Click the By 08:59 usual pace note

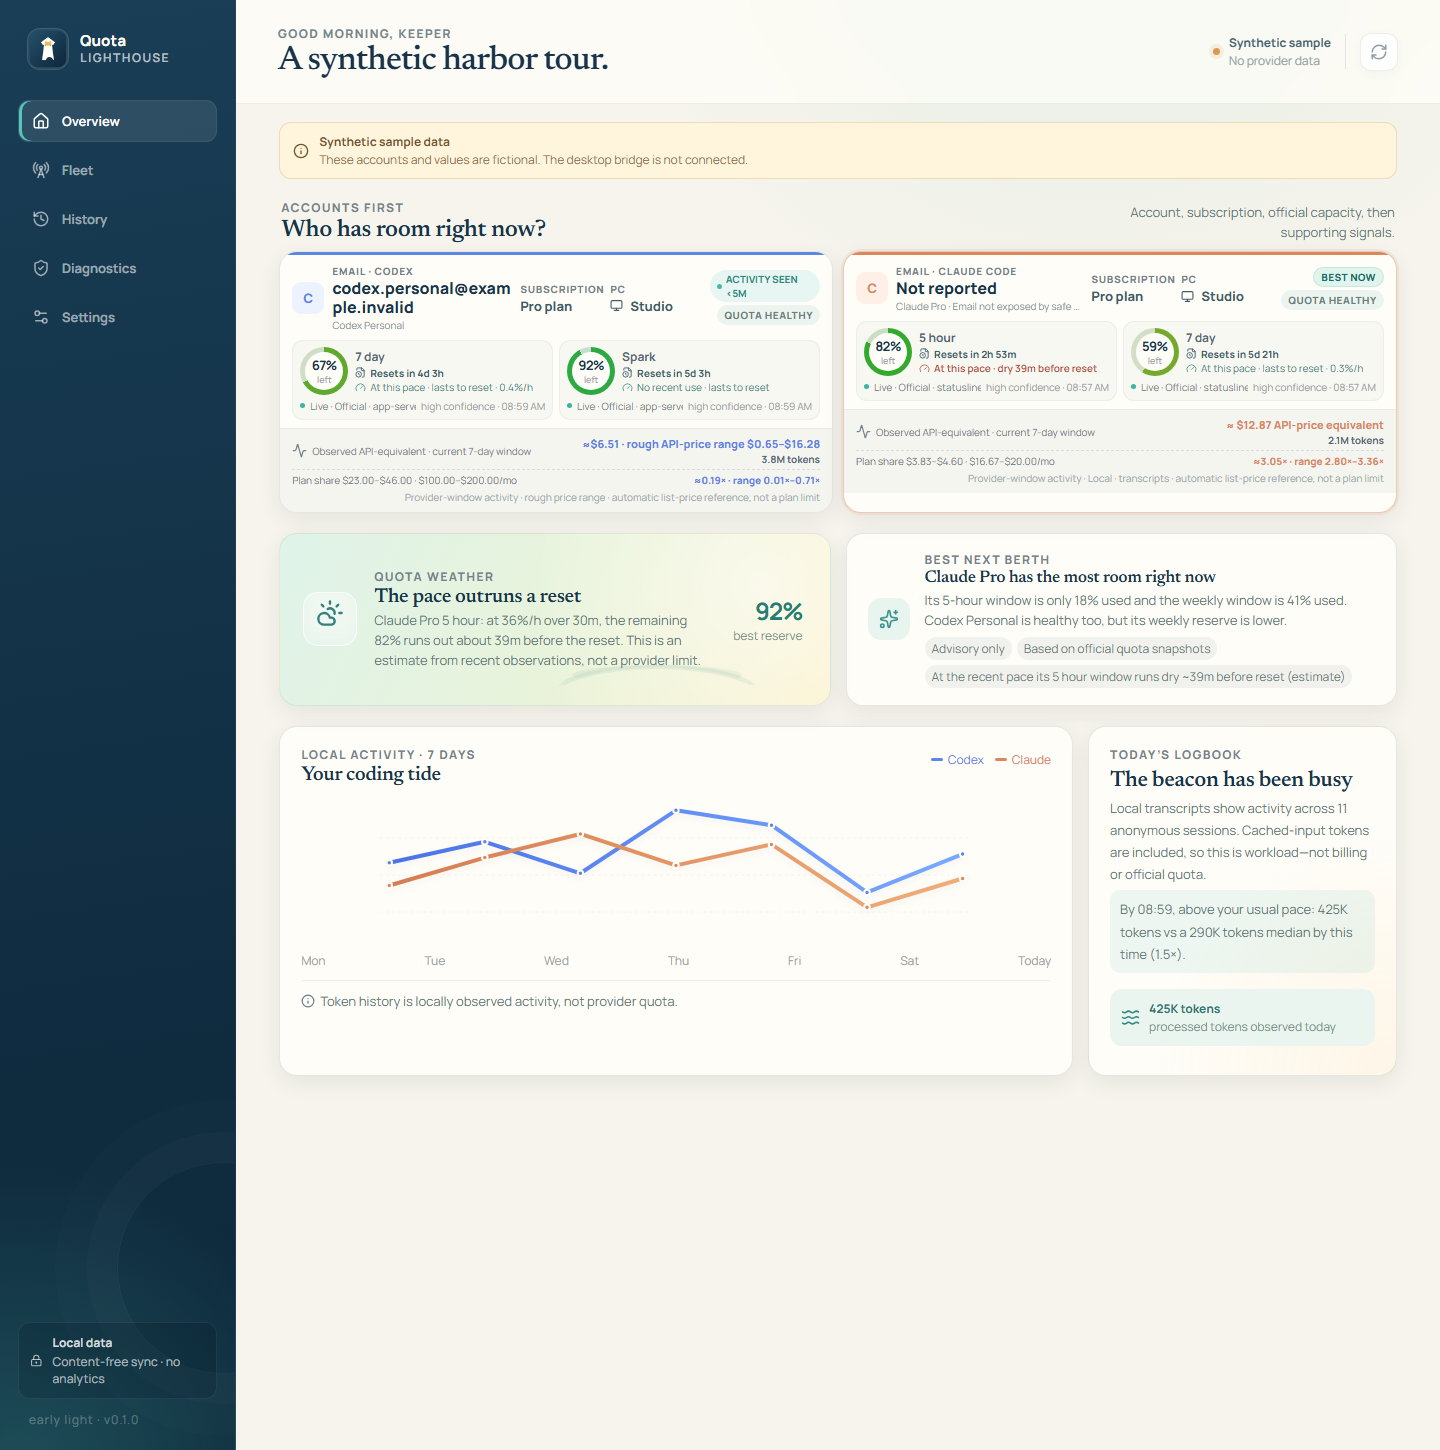click(1242, 932)
